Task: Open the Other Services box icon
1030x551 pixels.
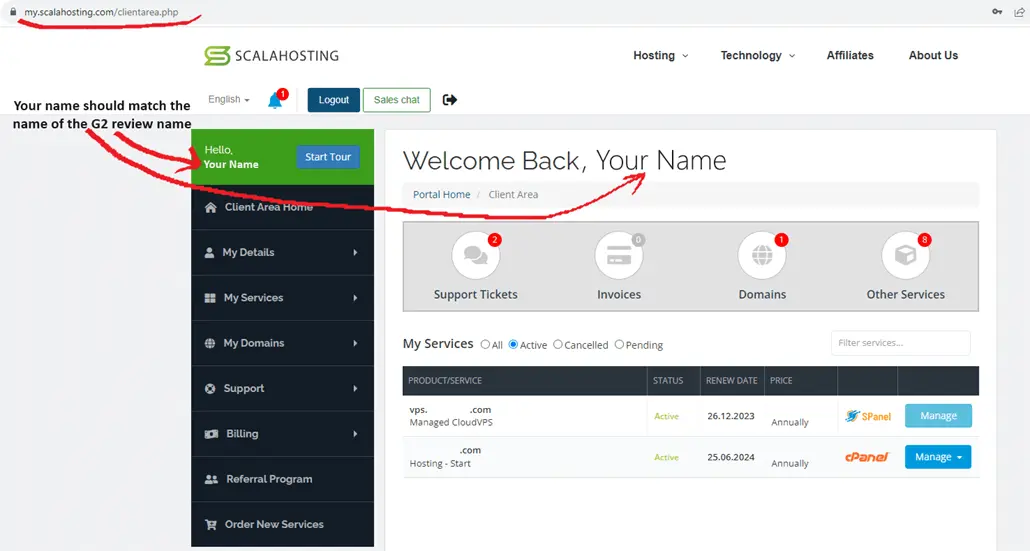Action: 905,255
